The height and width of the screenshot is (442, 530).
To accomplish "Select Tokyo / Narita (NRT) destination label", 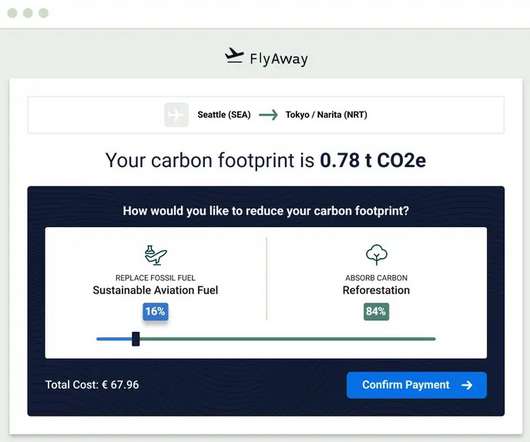I will pos(326,115).
